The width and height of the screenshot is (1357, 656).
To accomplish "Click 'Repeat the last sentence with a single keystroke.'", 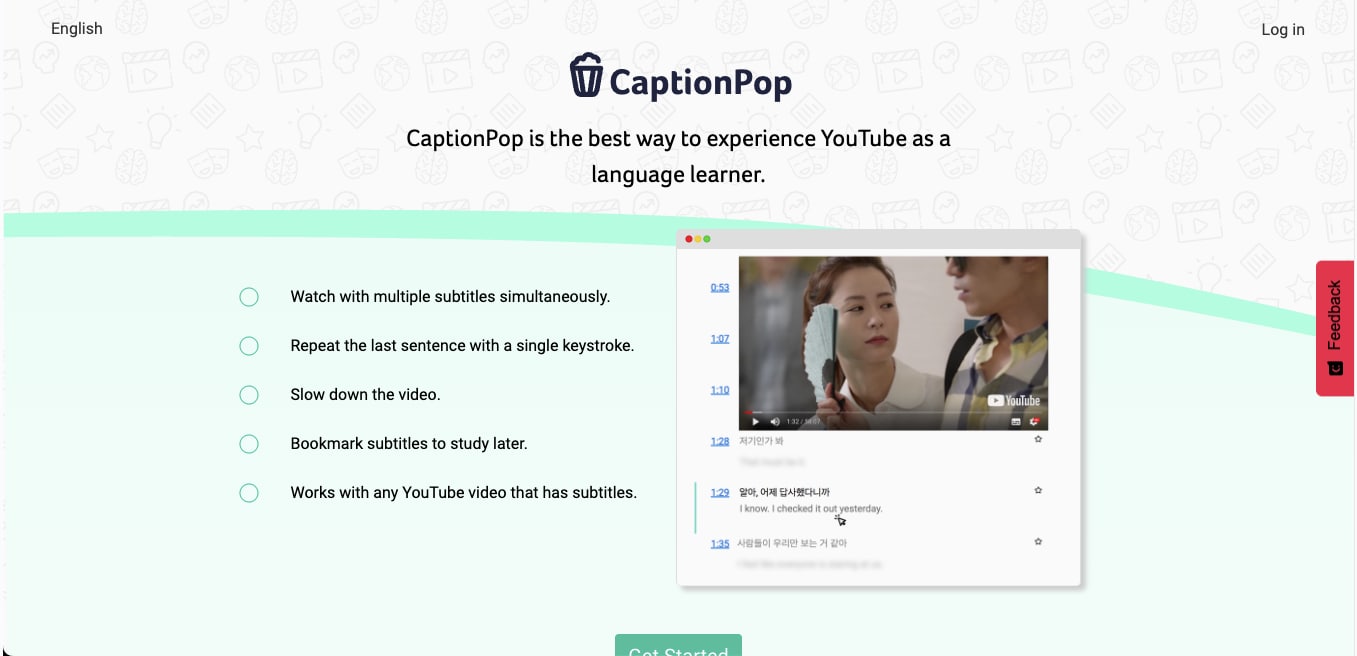I will tap(462, 346).
